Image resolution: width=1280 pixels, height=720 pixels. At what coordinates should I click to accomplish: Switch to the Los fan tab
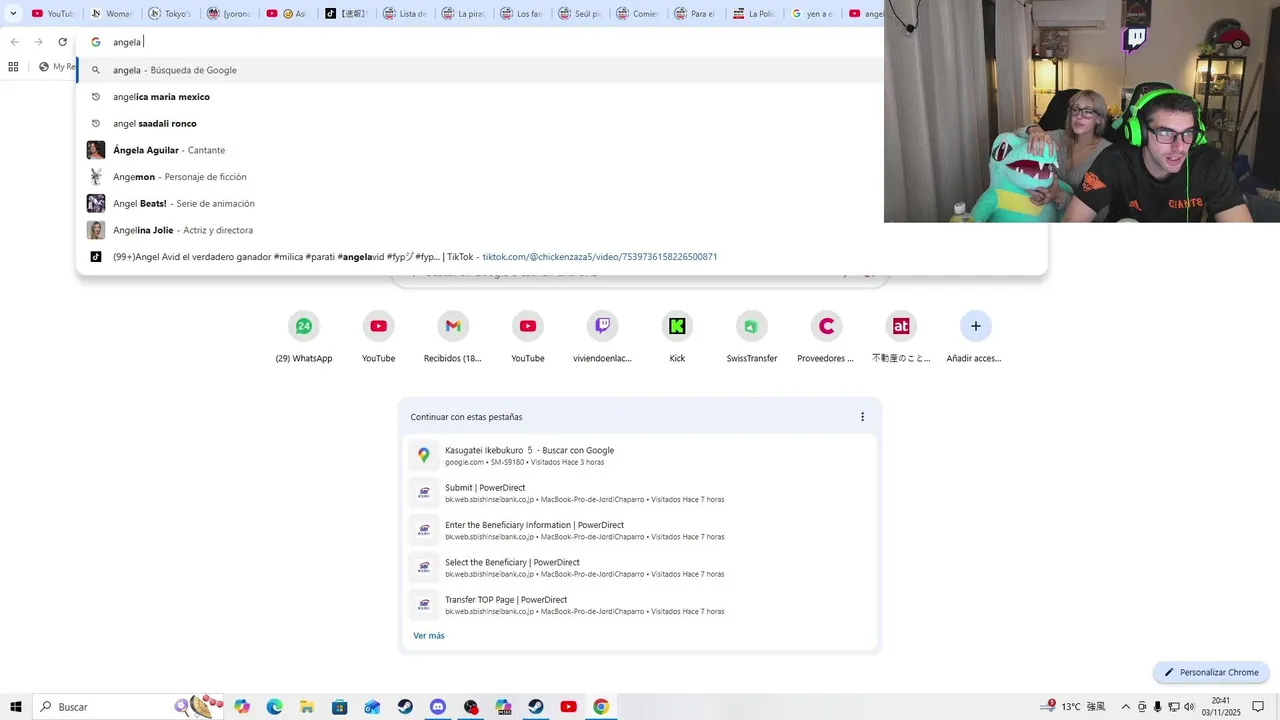(521, 14)
